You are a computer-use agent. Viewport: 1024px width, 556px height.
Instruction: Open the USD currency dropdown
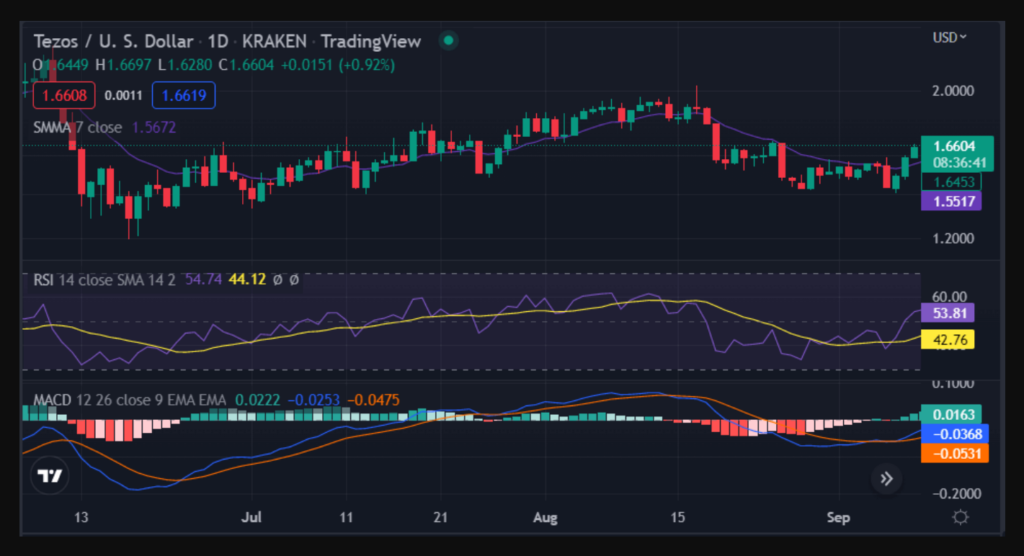point(949,38)
